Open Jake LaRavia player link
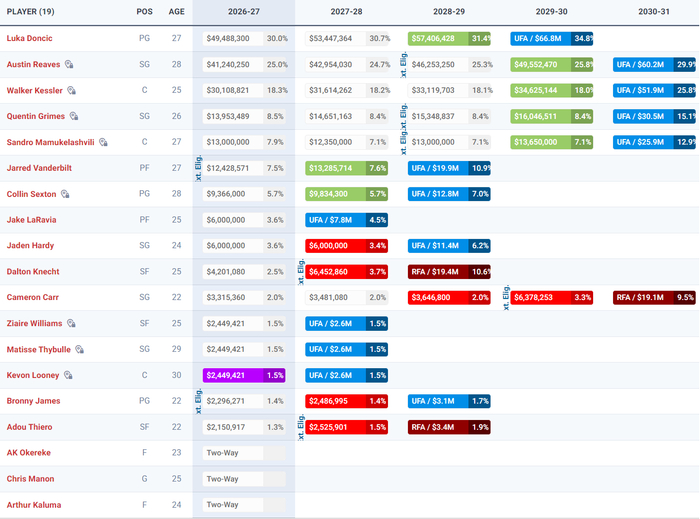The height and width of the screenshot is (519, 700). (31, 220)
